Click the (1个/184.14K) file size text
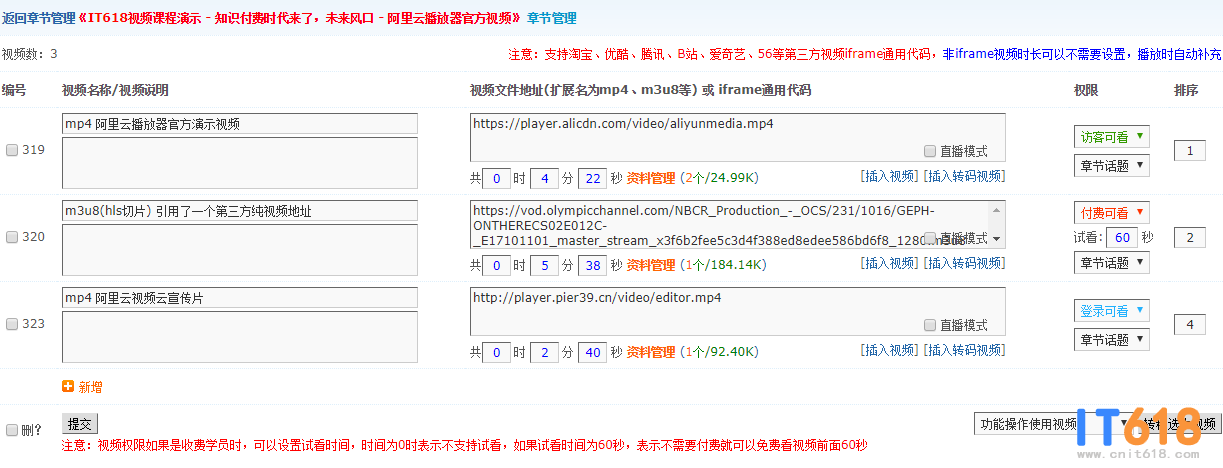Image resolution: width=1223 pixels, height=468 pixels. click(722, 265)
